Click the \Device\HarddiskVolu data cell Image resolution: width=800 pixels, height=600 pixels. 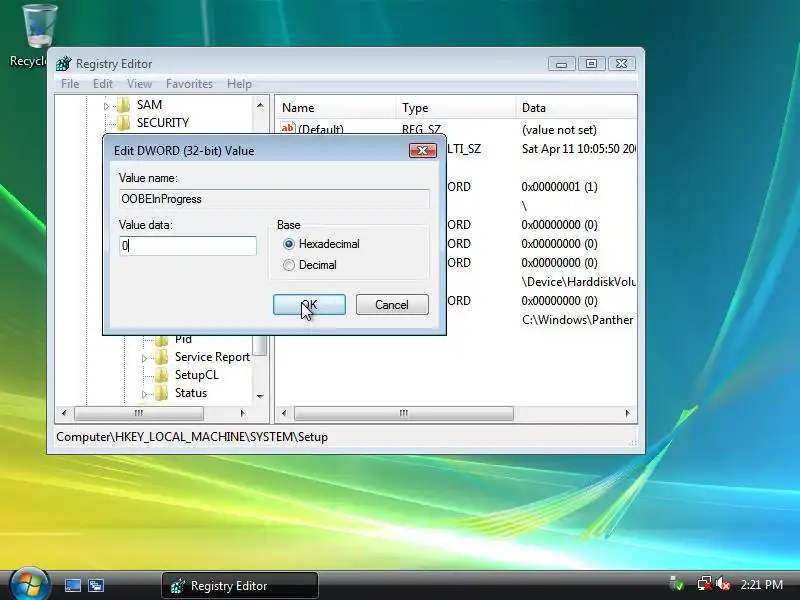pos(579,282)
